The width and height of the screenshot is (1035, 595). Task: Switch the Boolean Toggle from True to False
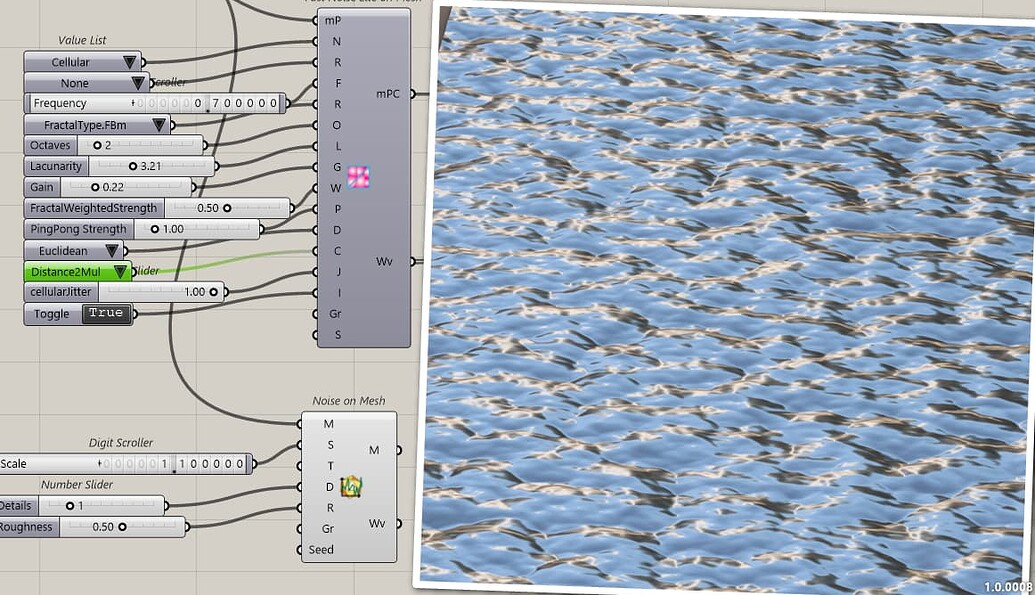click(x=105, y=313)
